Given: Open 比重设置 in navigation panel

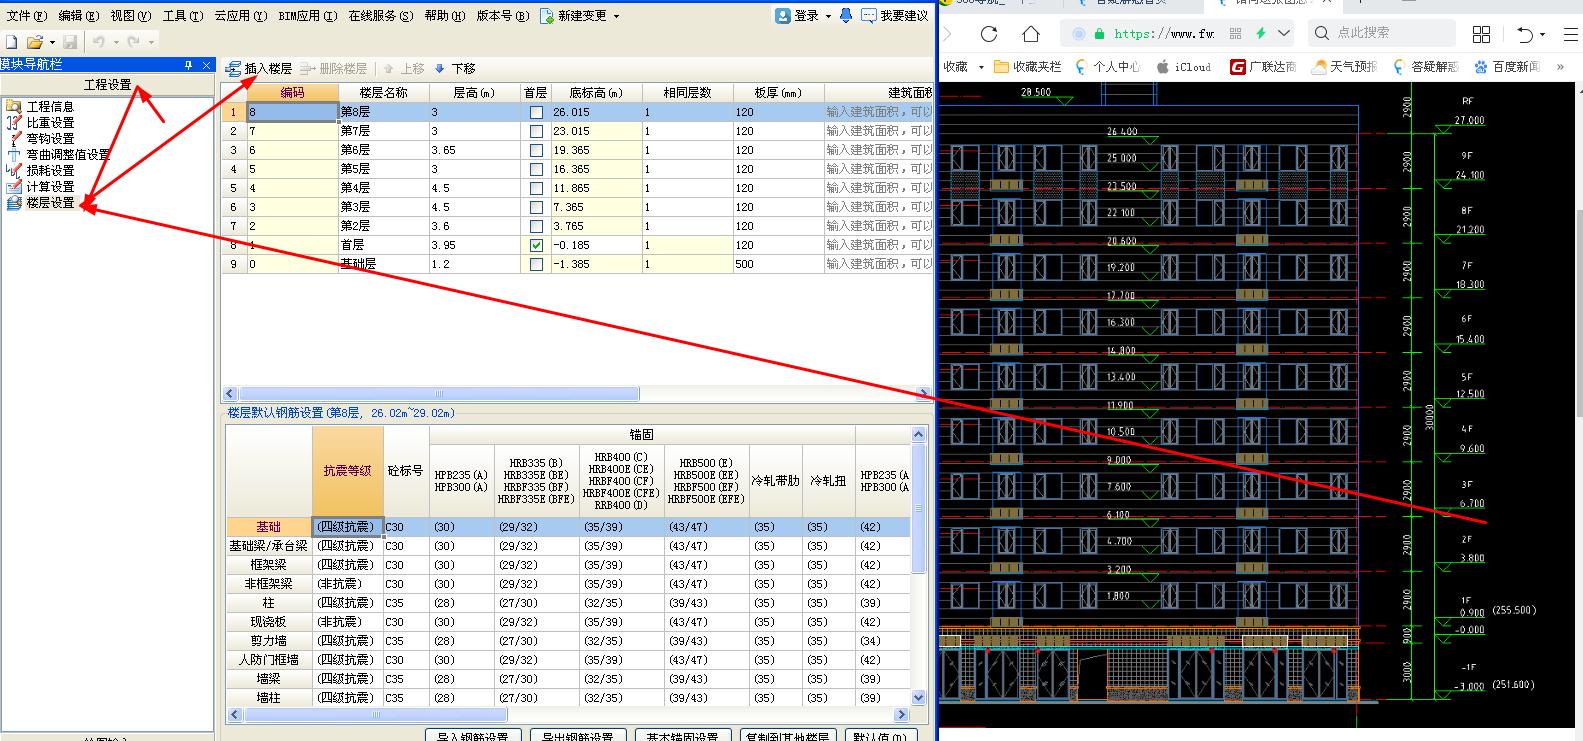Looking at the screenshot, I should click(x=40, y=122).
